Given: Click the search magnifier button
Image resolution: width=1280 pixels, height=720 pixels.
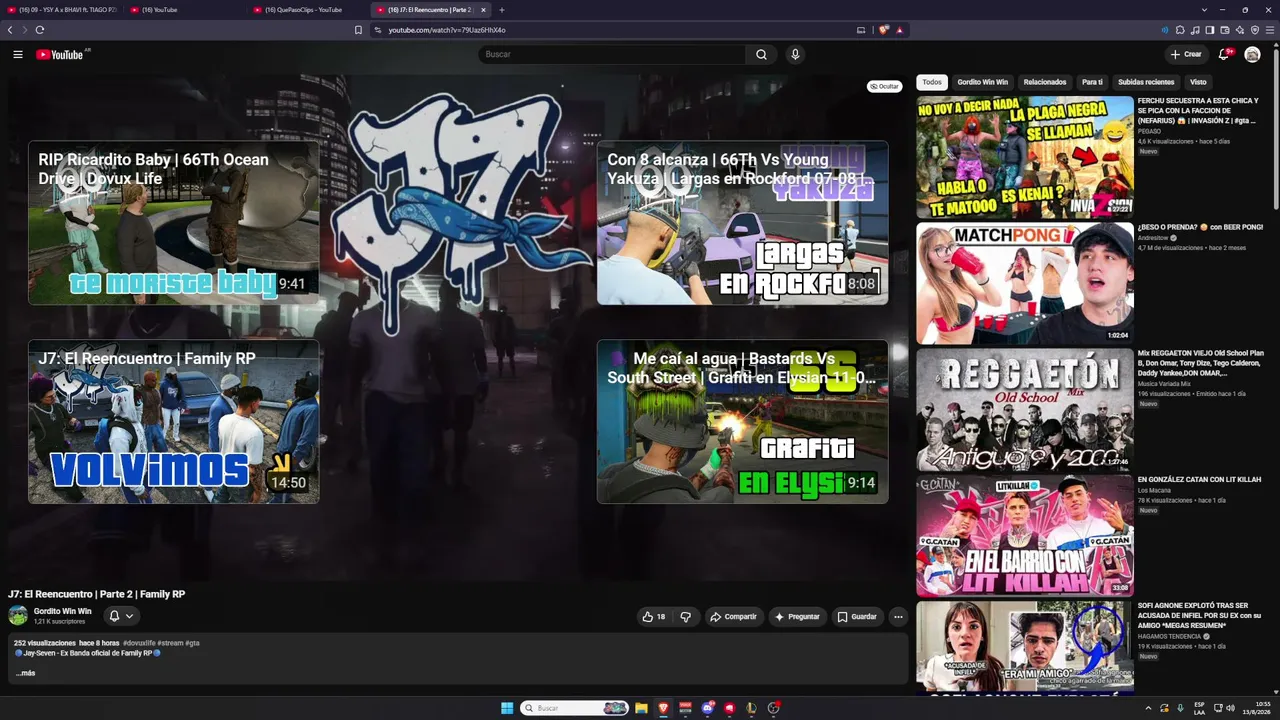Looking at the screenshot, I should click(x=761, y=55).
